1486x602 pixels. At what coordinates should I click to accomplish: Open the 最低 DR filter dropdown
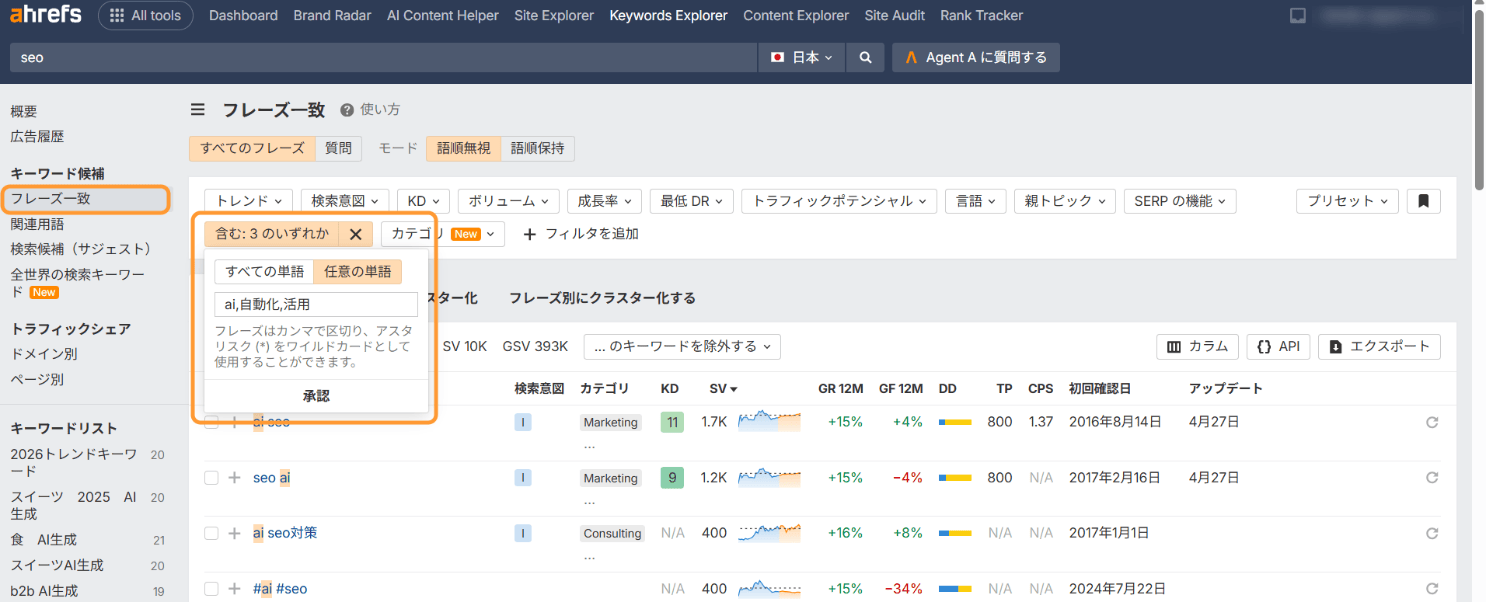pos(692,201)
